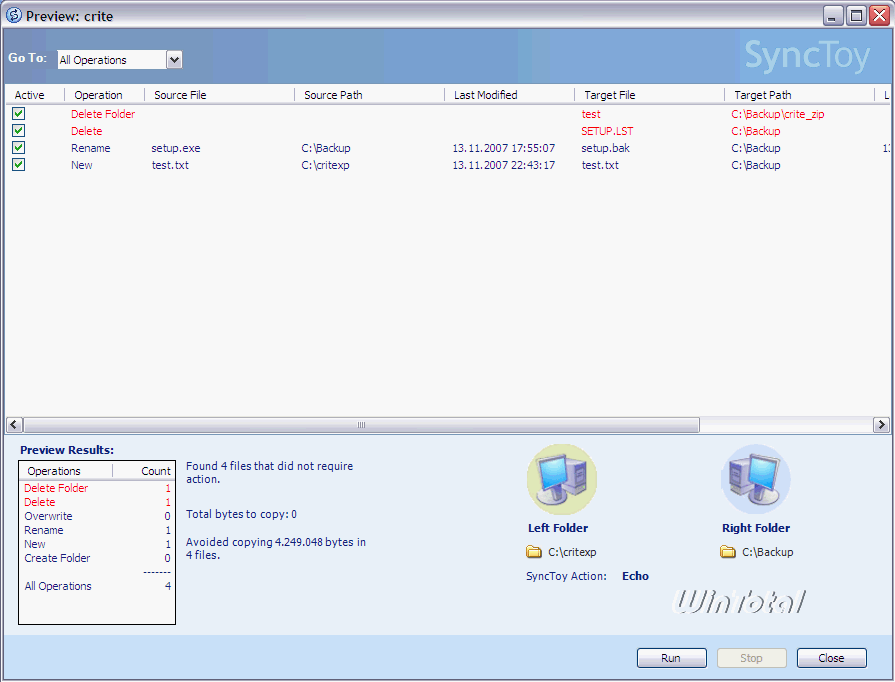The width and height of the screenshot is (895, 682).
Task: Click the Right Folder computer icon
Action: coord(756,480)
